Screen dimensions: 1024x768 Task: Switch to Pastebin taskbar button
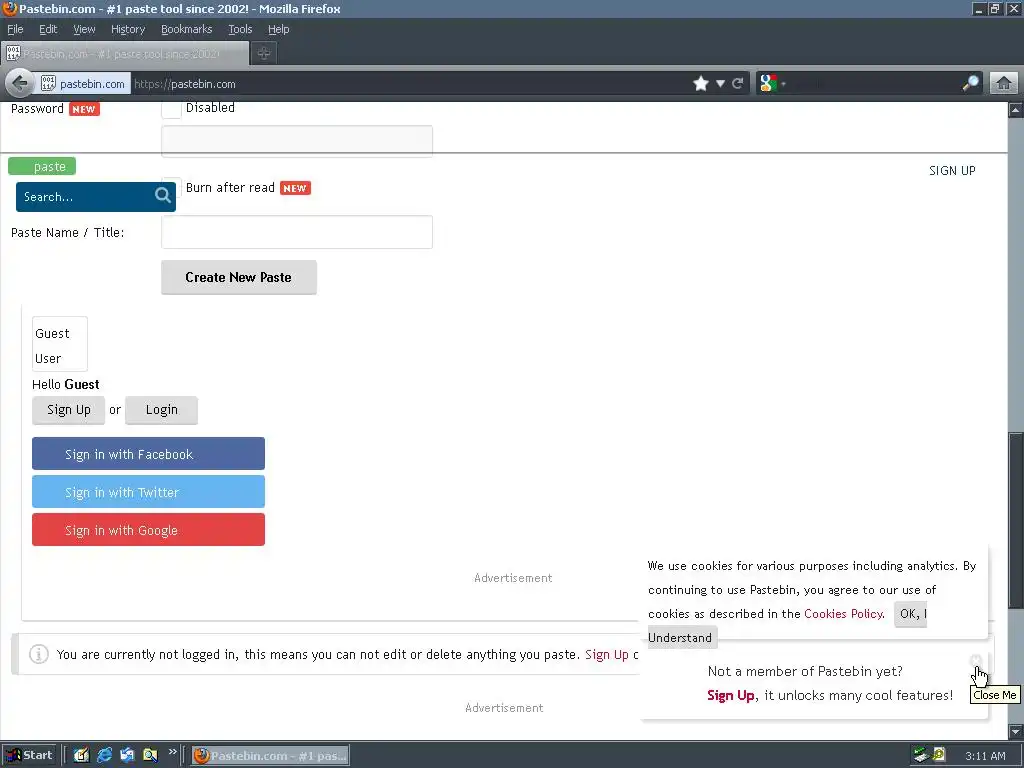pyautogui.click(x=270, y=756)
